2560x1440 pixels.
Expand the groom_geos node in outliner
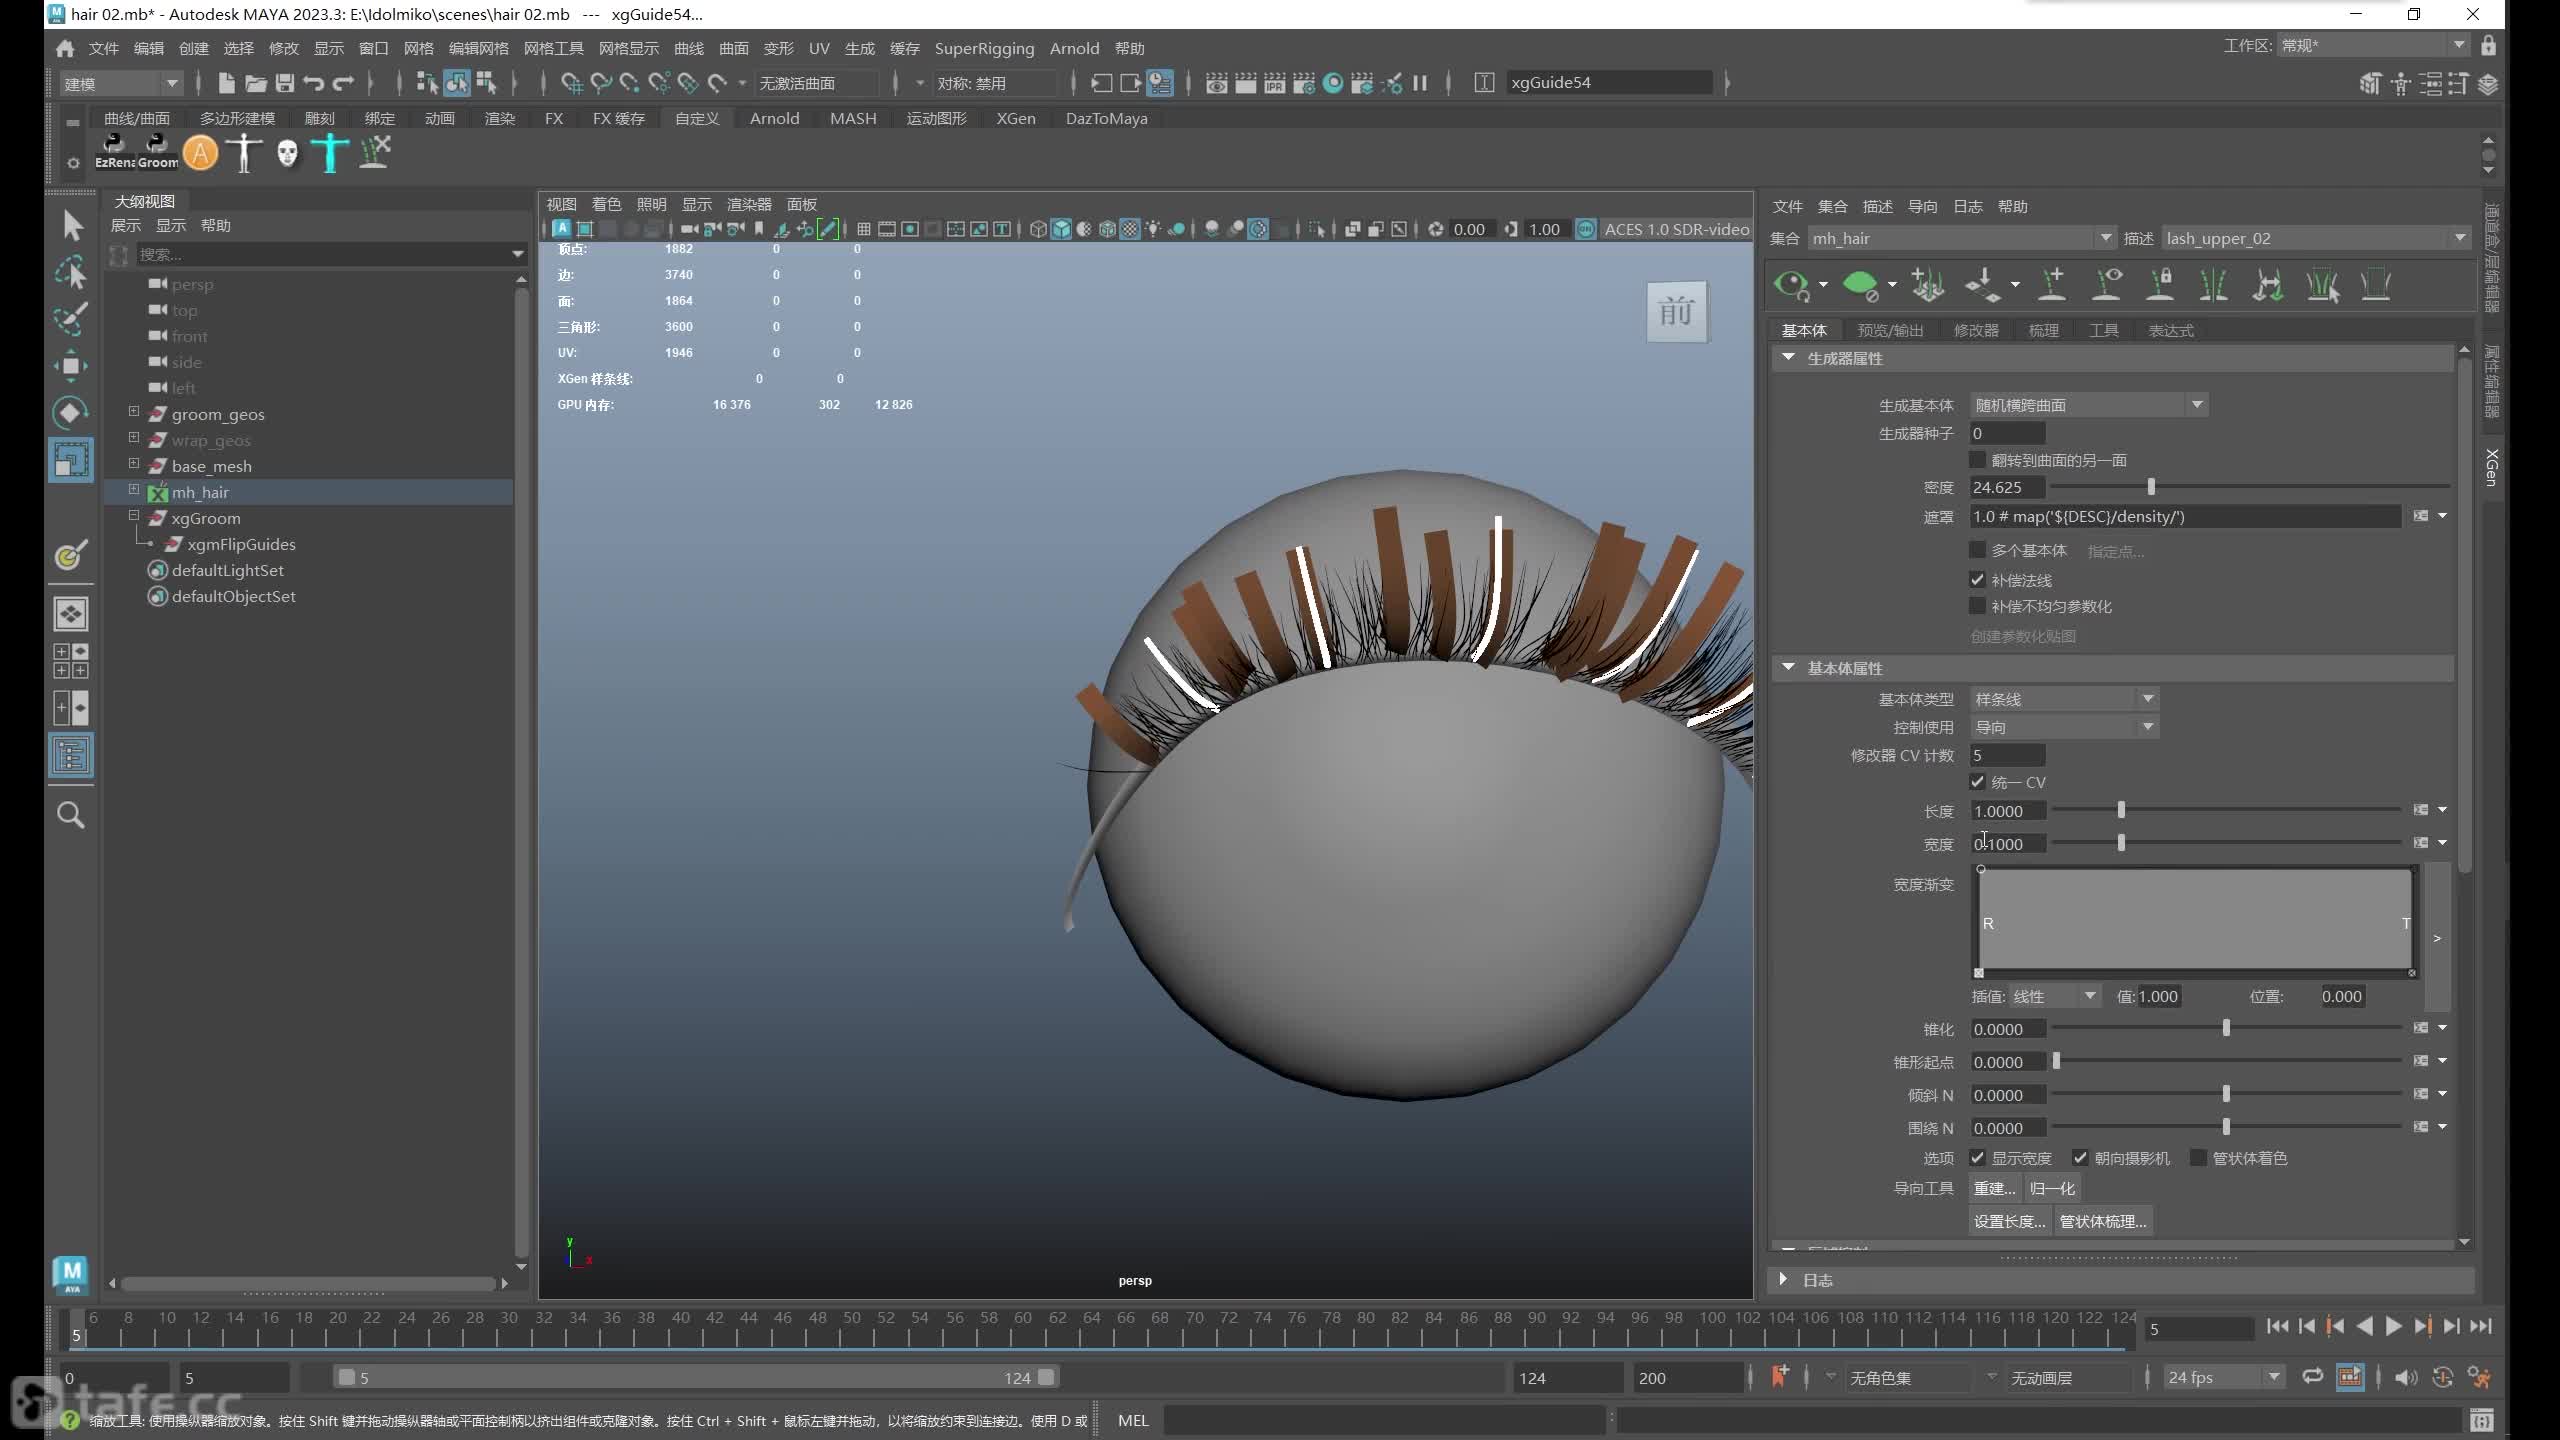[134, 412]
